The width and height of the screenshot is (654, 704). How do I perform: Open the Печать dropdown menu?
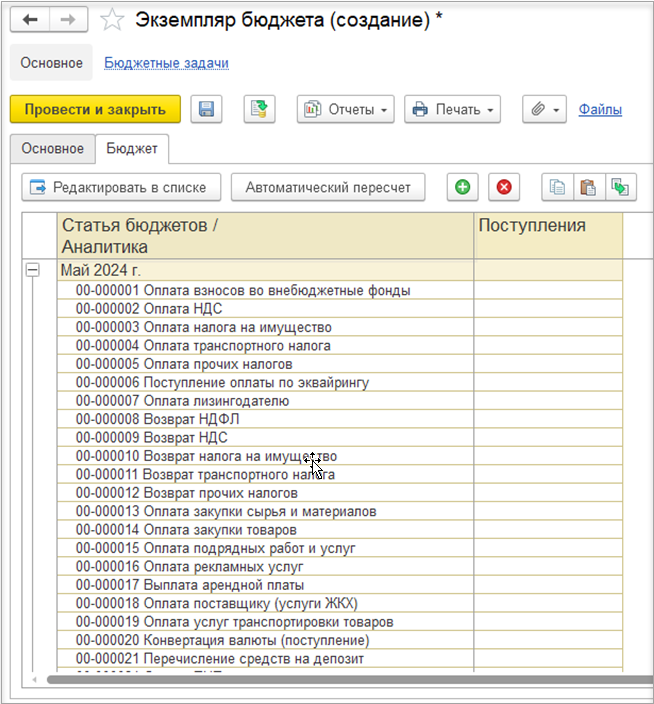coord(452,109)
